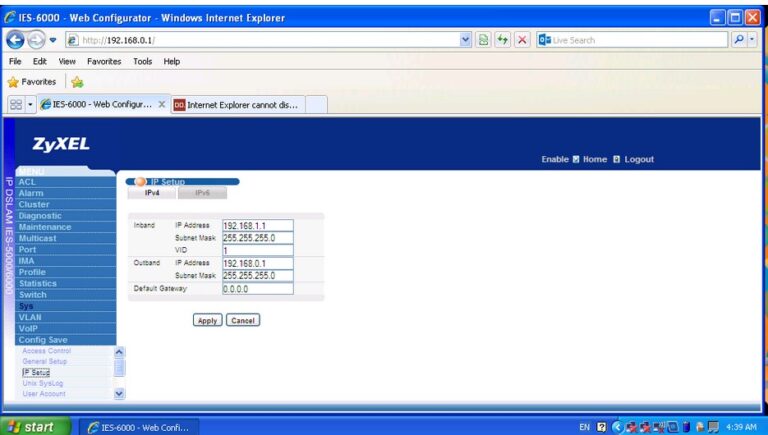Select IMA in the left menu
768x435 pixels.
(x=66, y=261)
